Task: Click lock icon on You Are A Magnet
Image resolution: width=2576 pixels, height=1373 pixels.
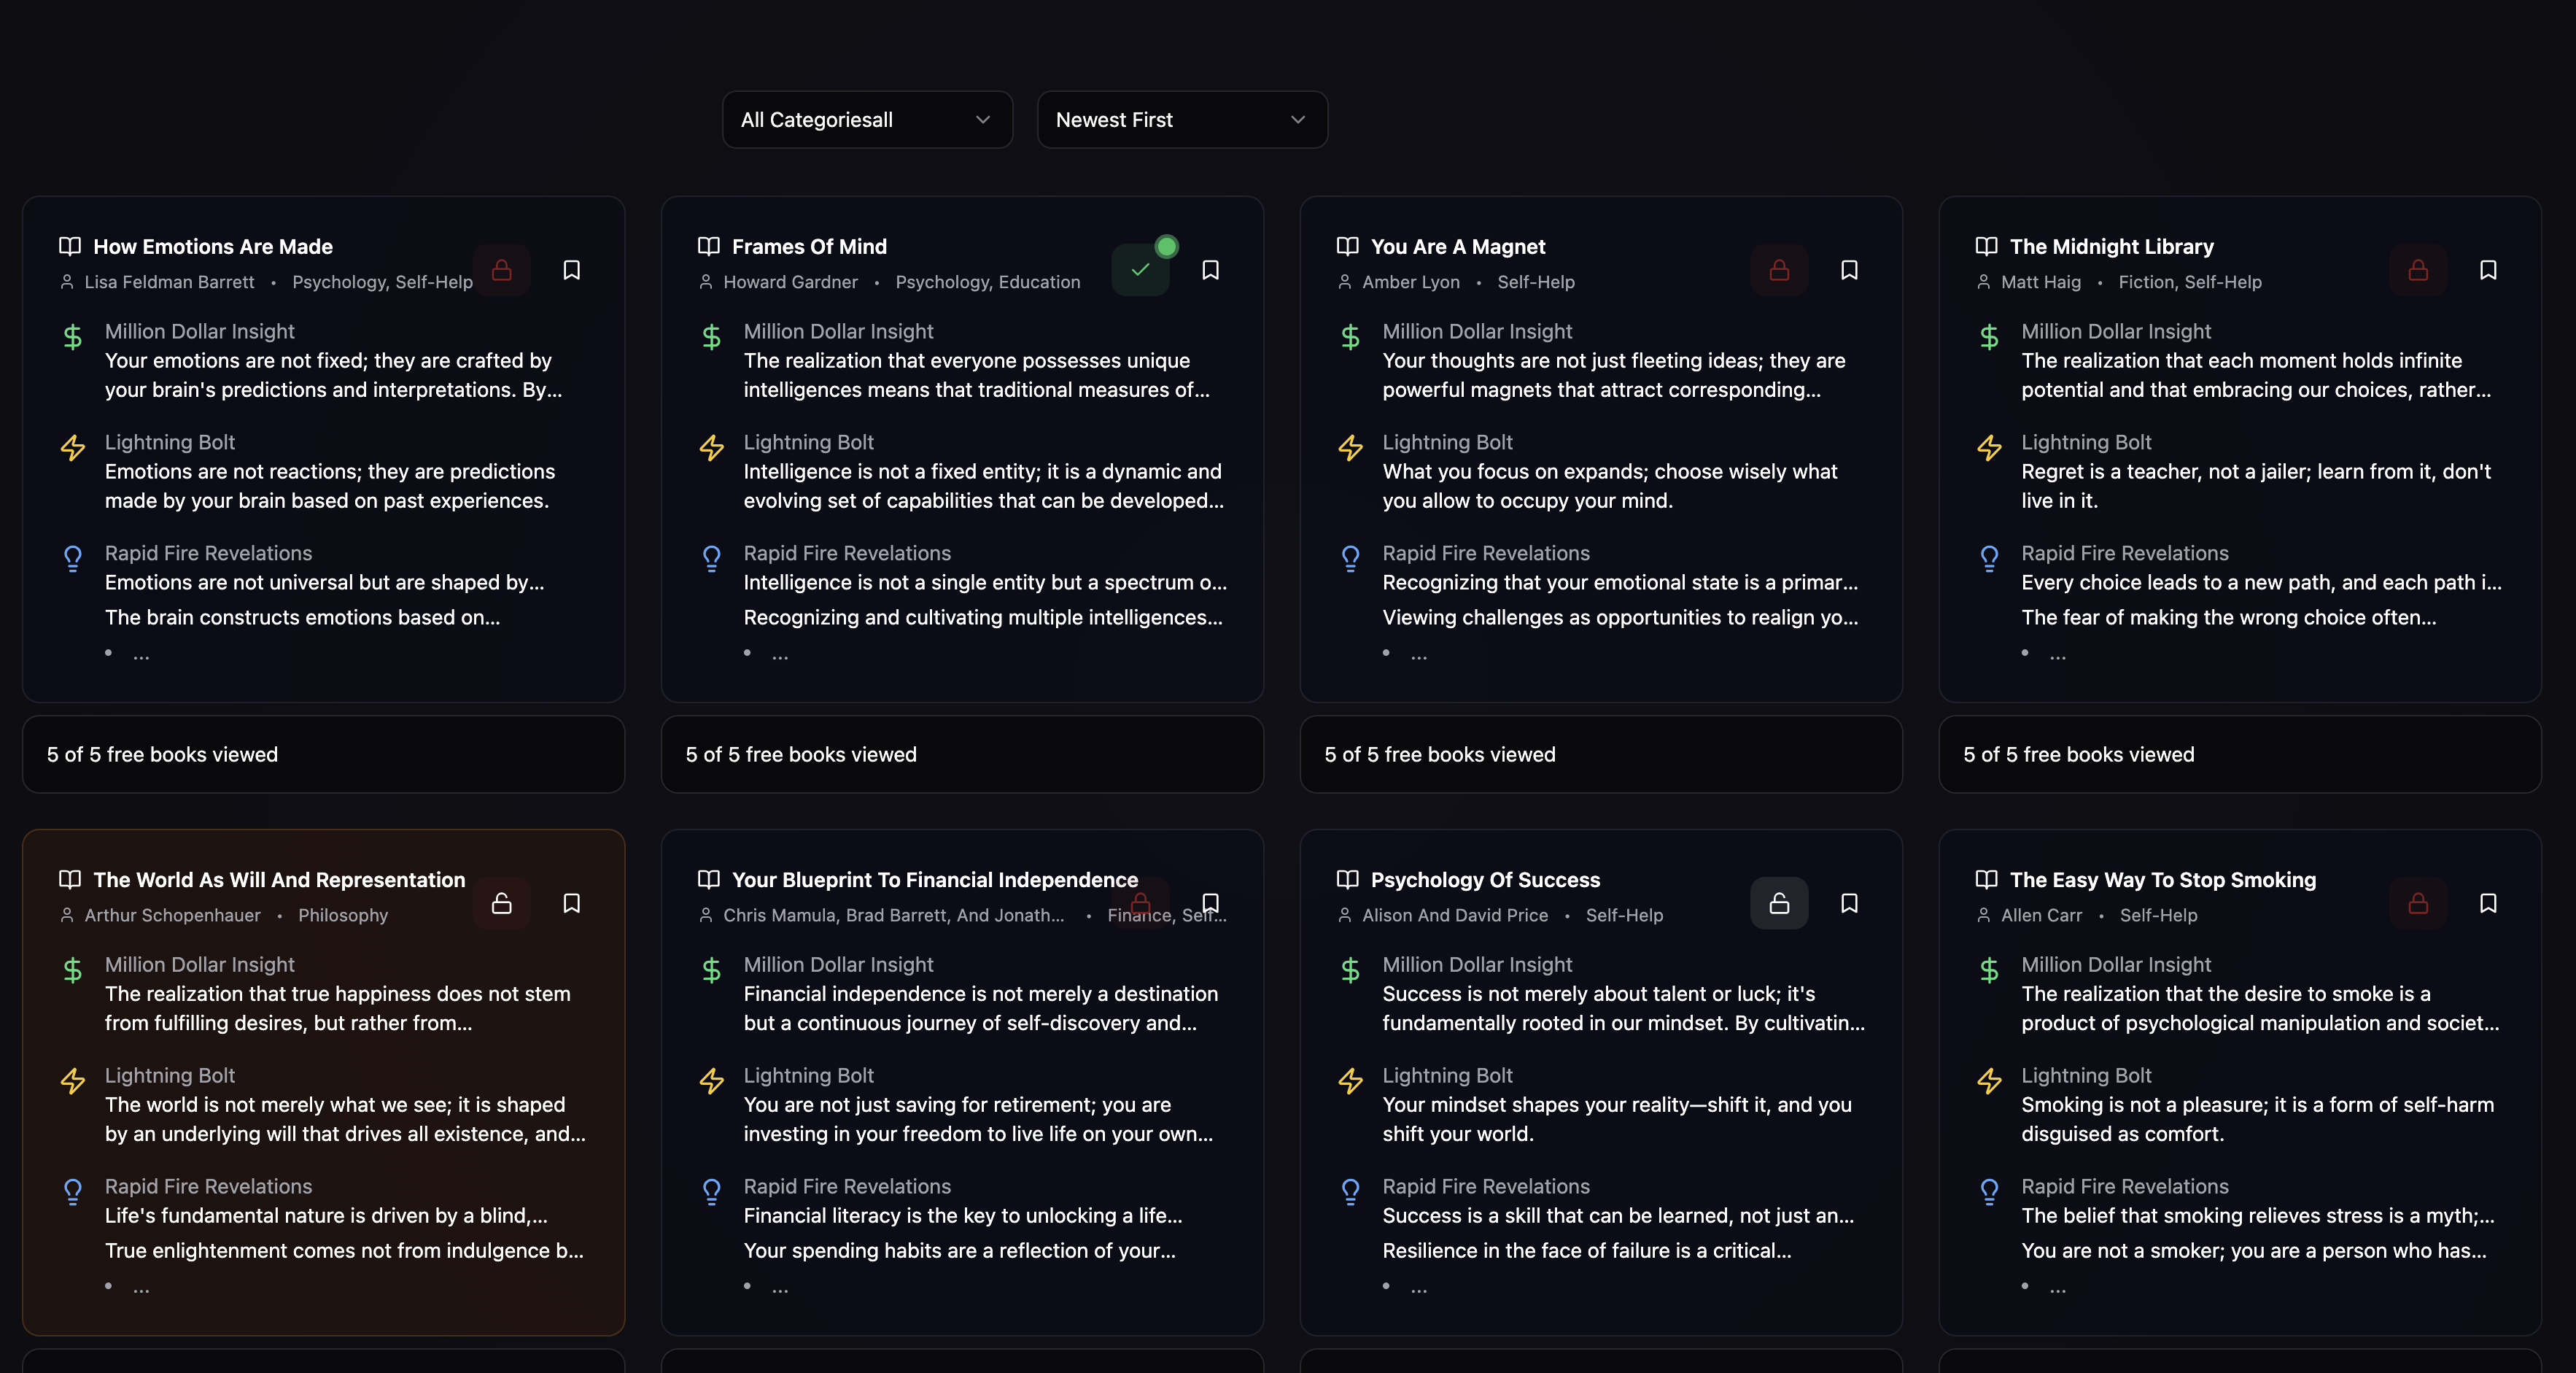Action: 1779,270
